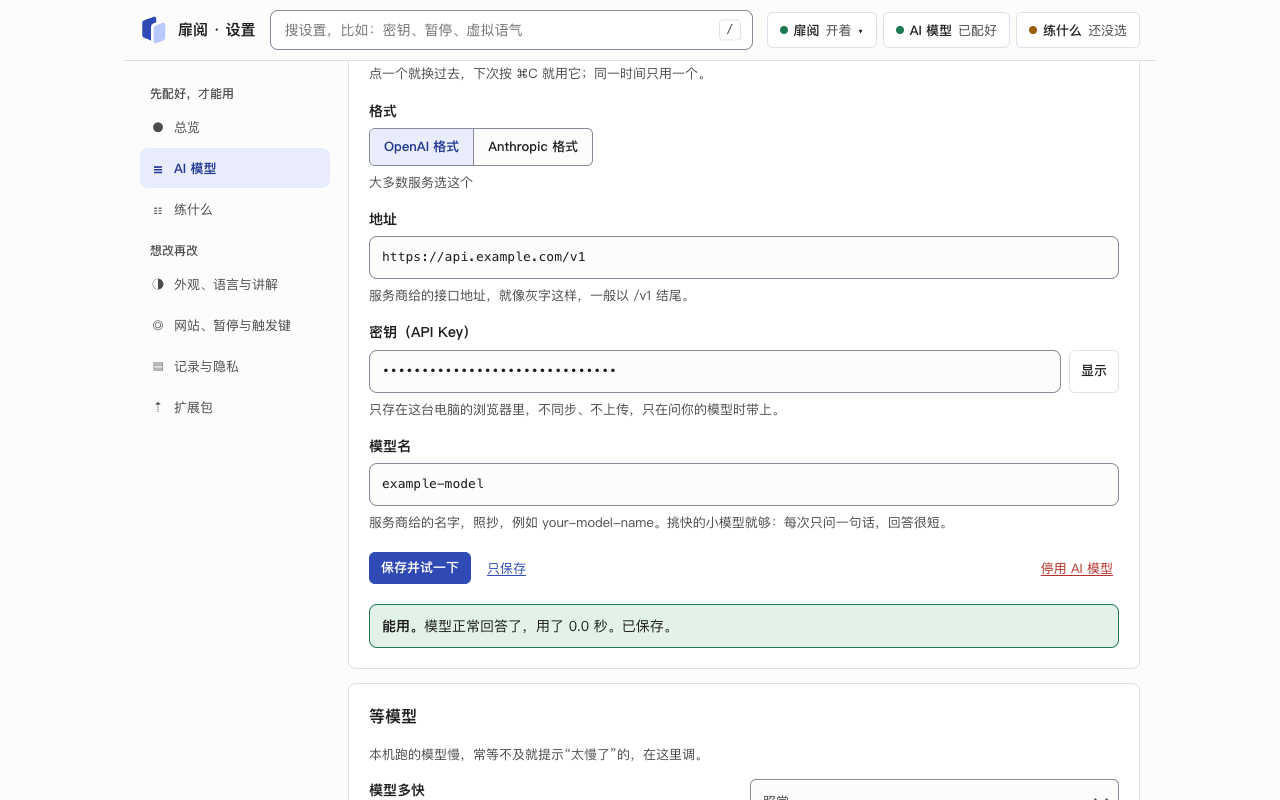Click 显示 to reveal the API key
This screenshot has width=1280, height=800.
click(x=1094, y=371)
